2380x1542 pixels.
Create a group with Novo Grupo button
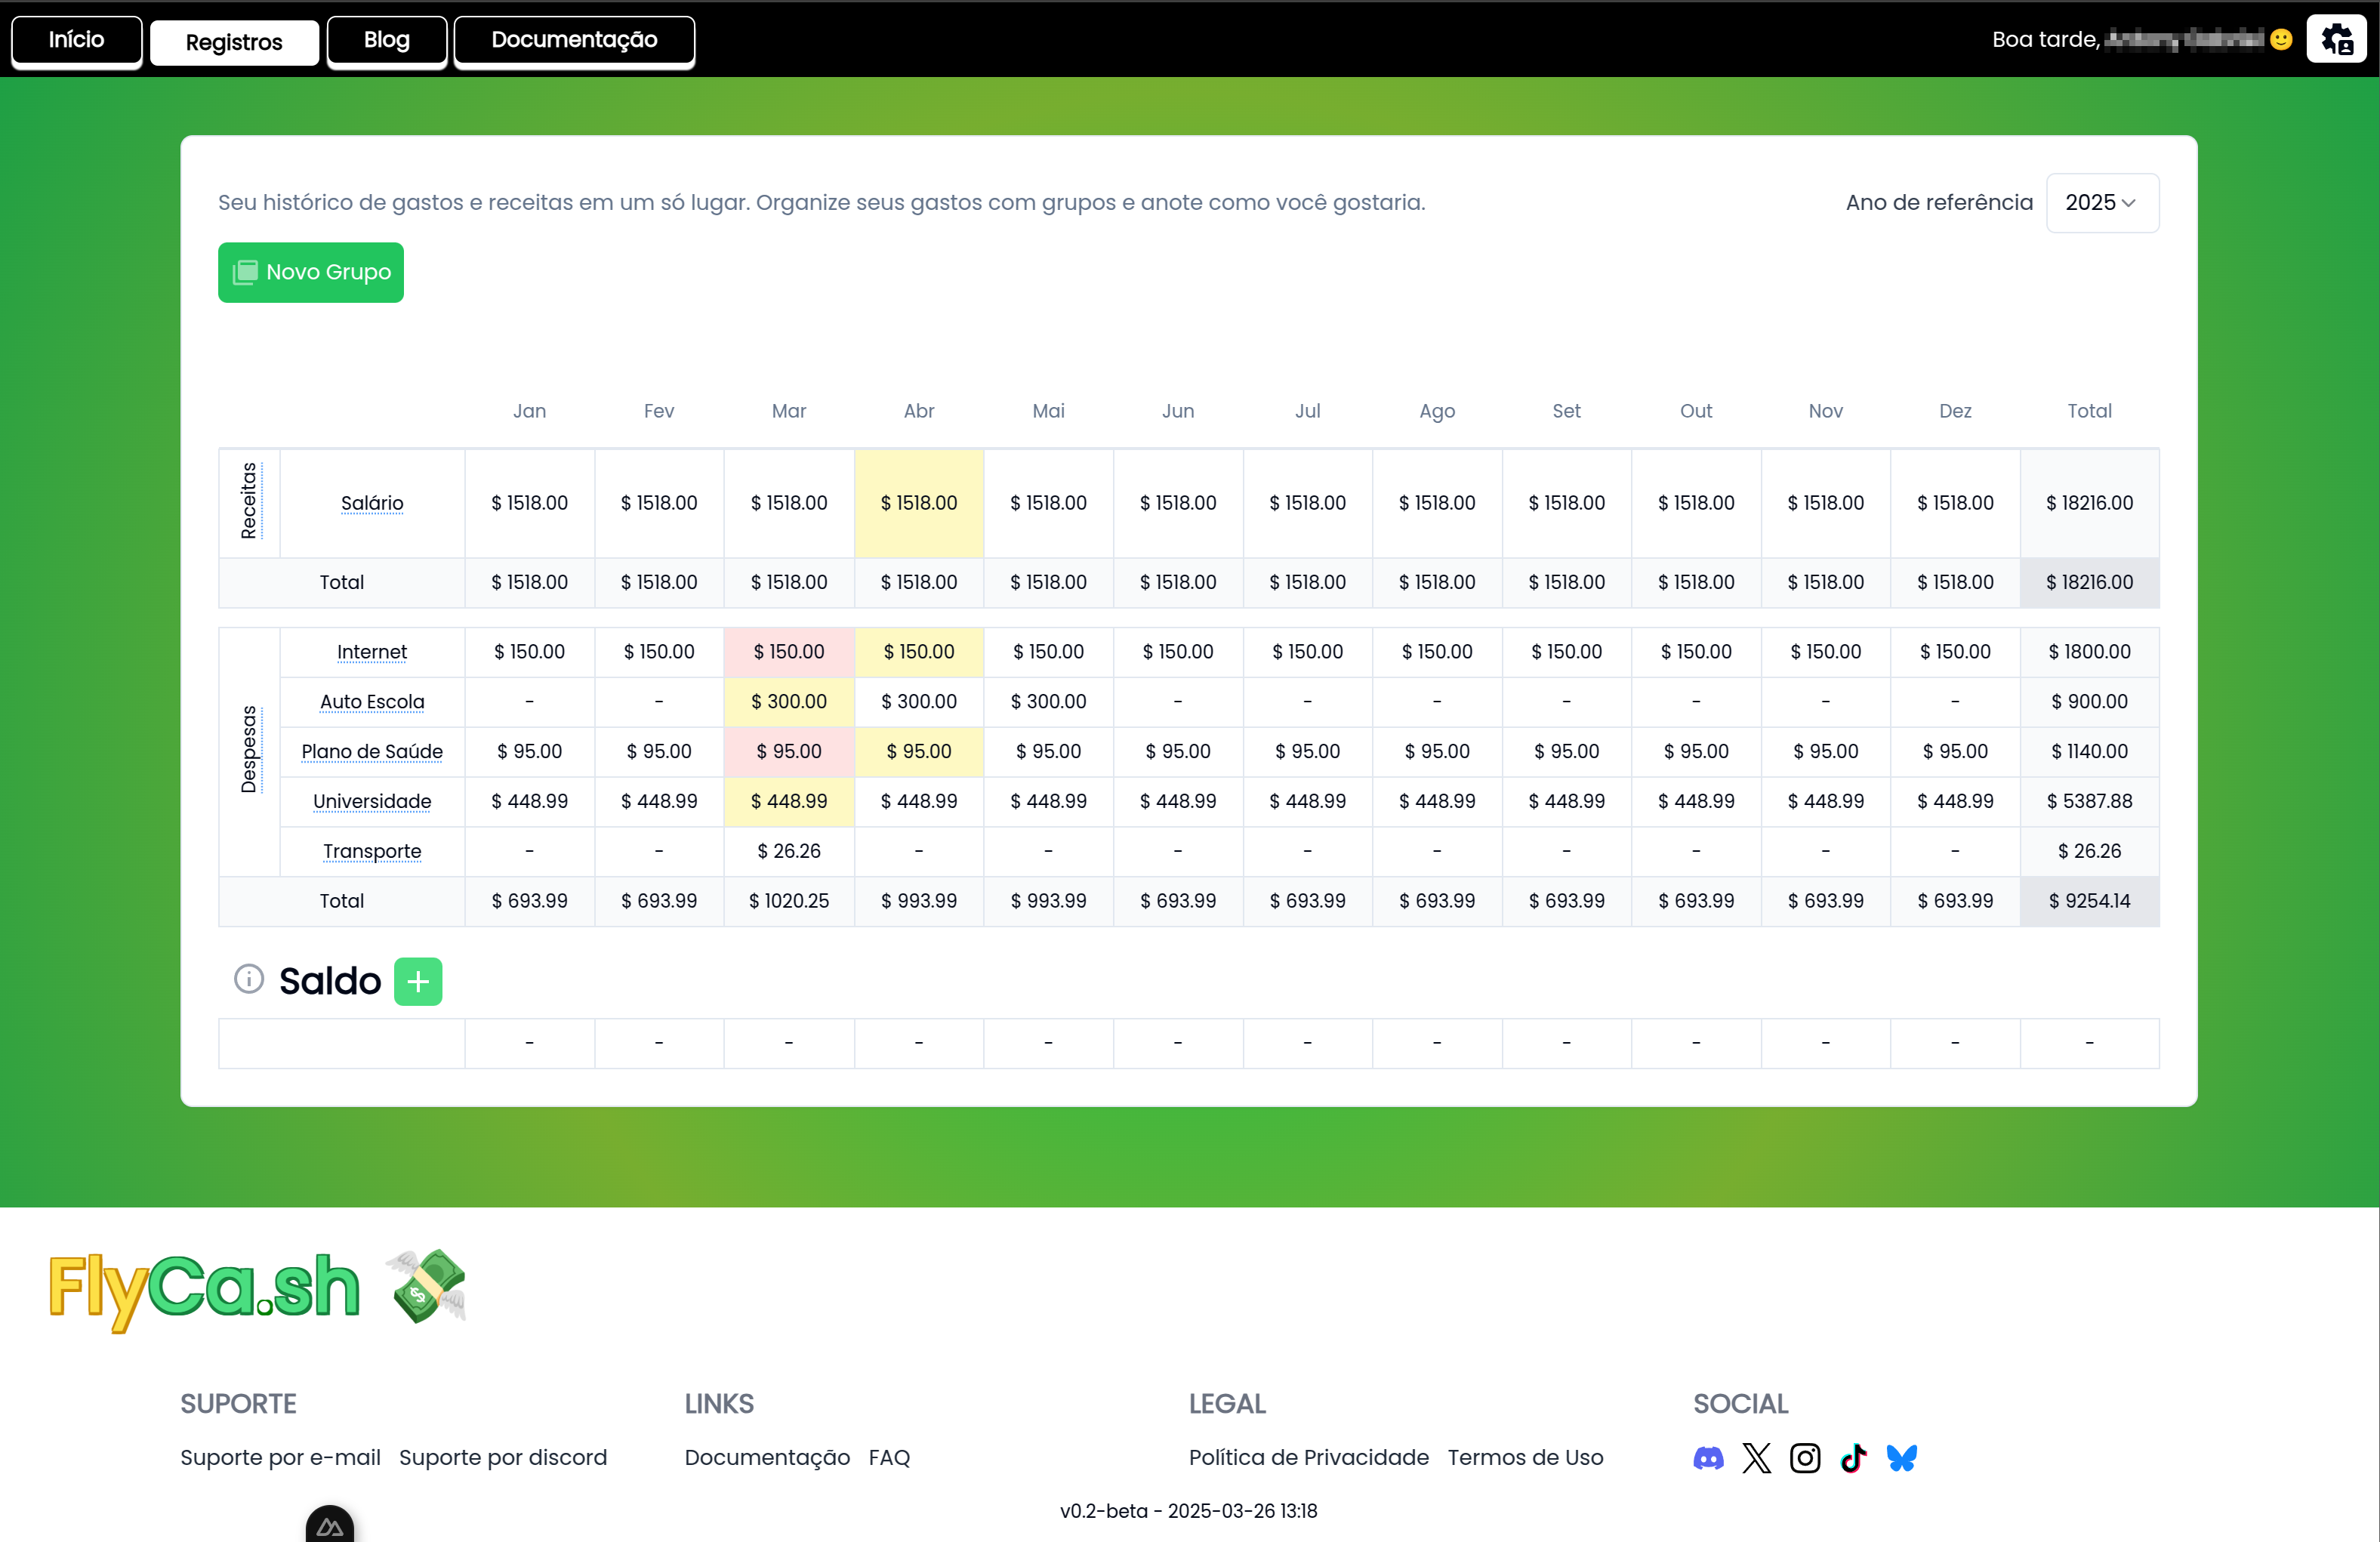pyautogui.click(x=311, y=272)
